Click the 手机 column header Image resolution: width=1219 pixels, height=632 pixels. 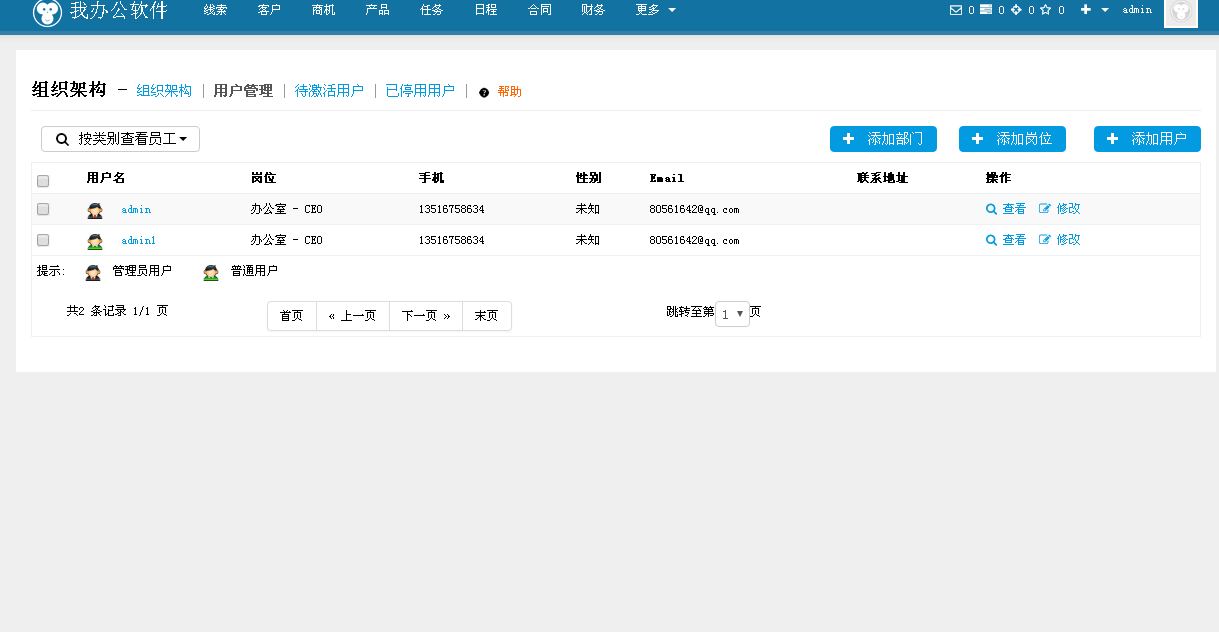point(431,178)
